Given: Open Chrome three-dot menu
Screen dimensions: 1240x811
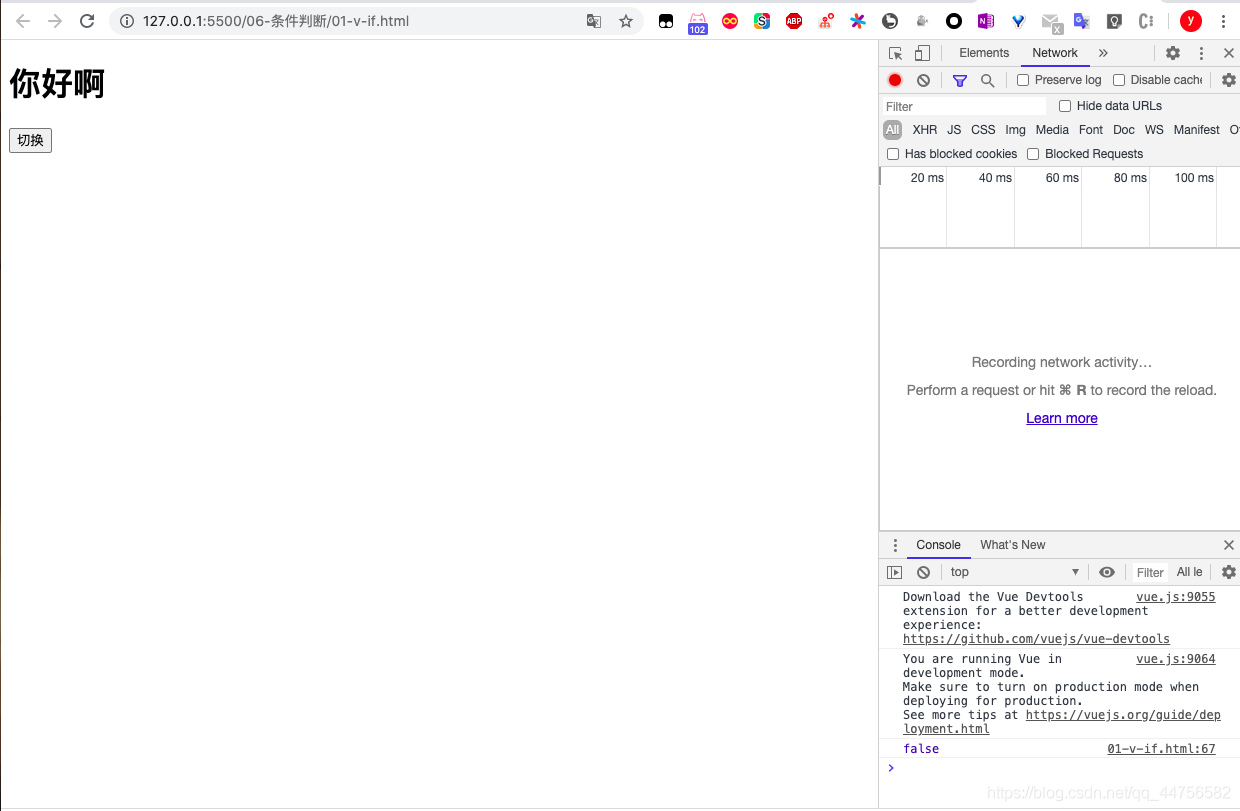Looking at the screenshot, I should point(1223,21).
